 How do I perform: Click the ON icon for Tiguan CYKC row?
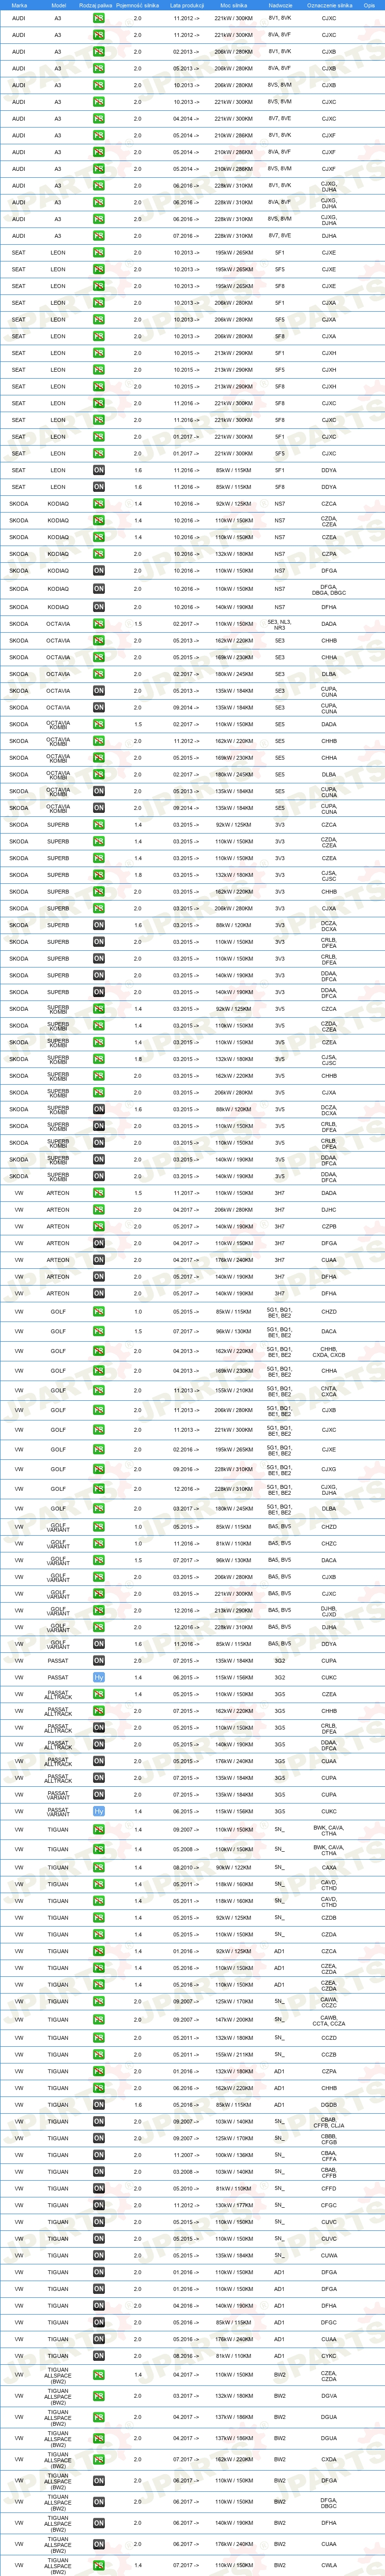pyautogui.click(x=99, y=2355)
